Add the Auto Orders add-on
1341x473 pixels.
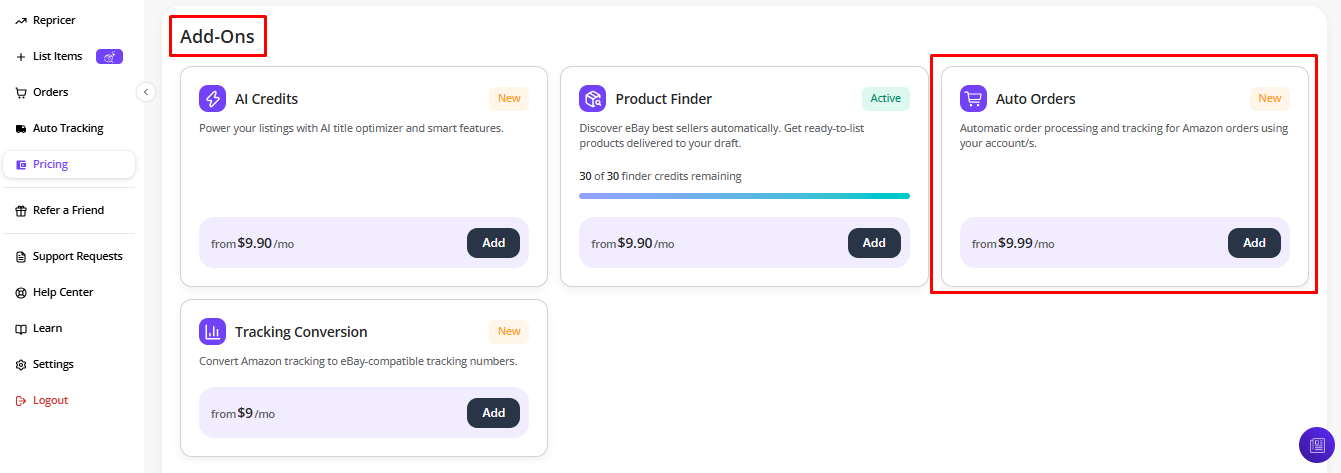click(x=1254, y=243)
